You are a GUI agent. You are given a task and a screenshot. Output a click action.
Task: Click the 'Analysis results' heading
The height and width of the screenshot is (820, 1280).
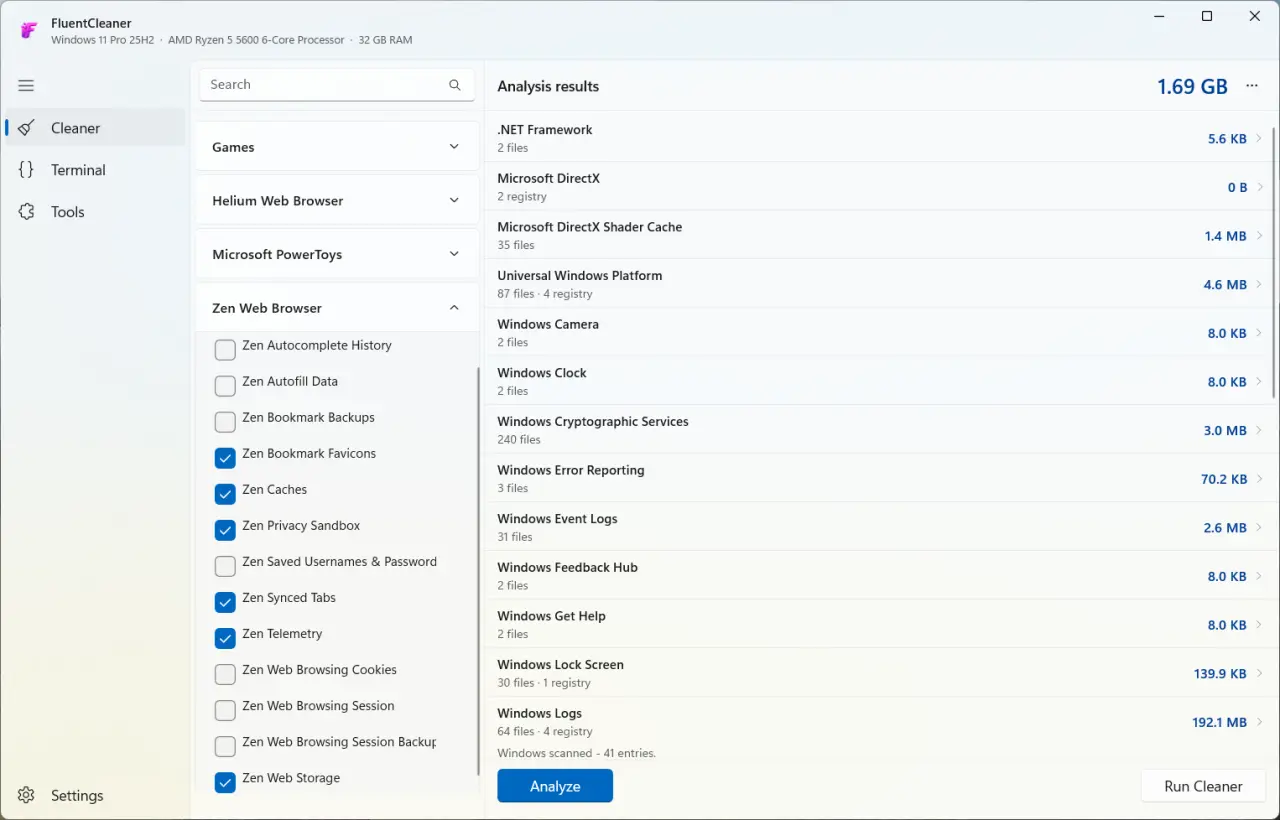[x=548, y=86]
